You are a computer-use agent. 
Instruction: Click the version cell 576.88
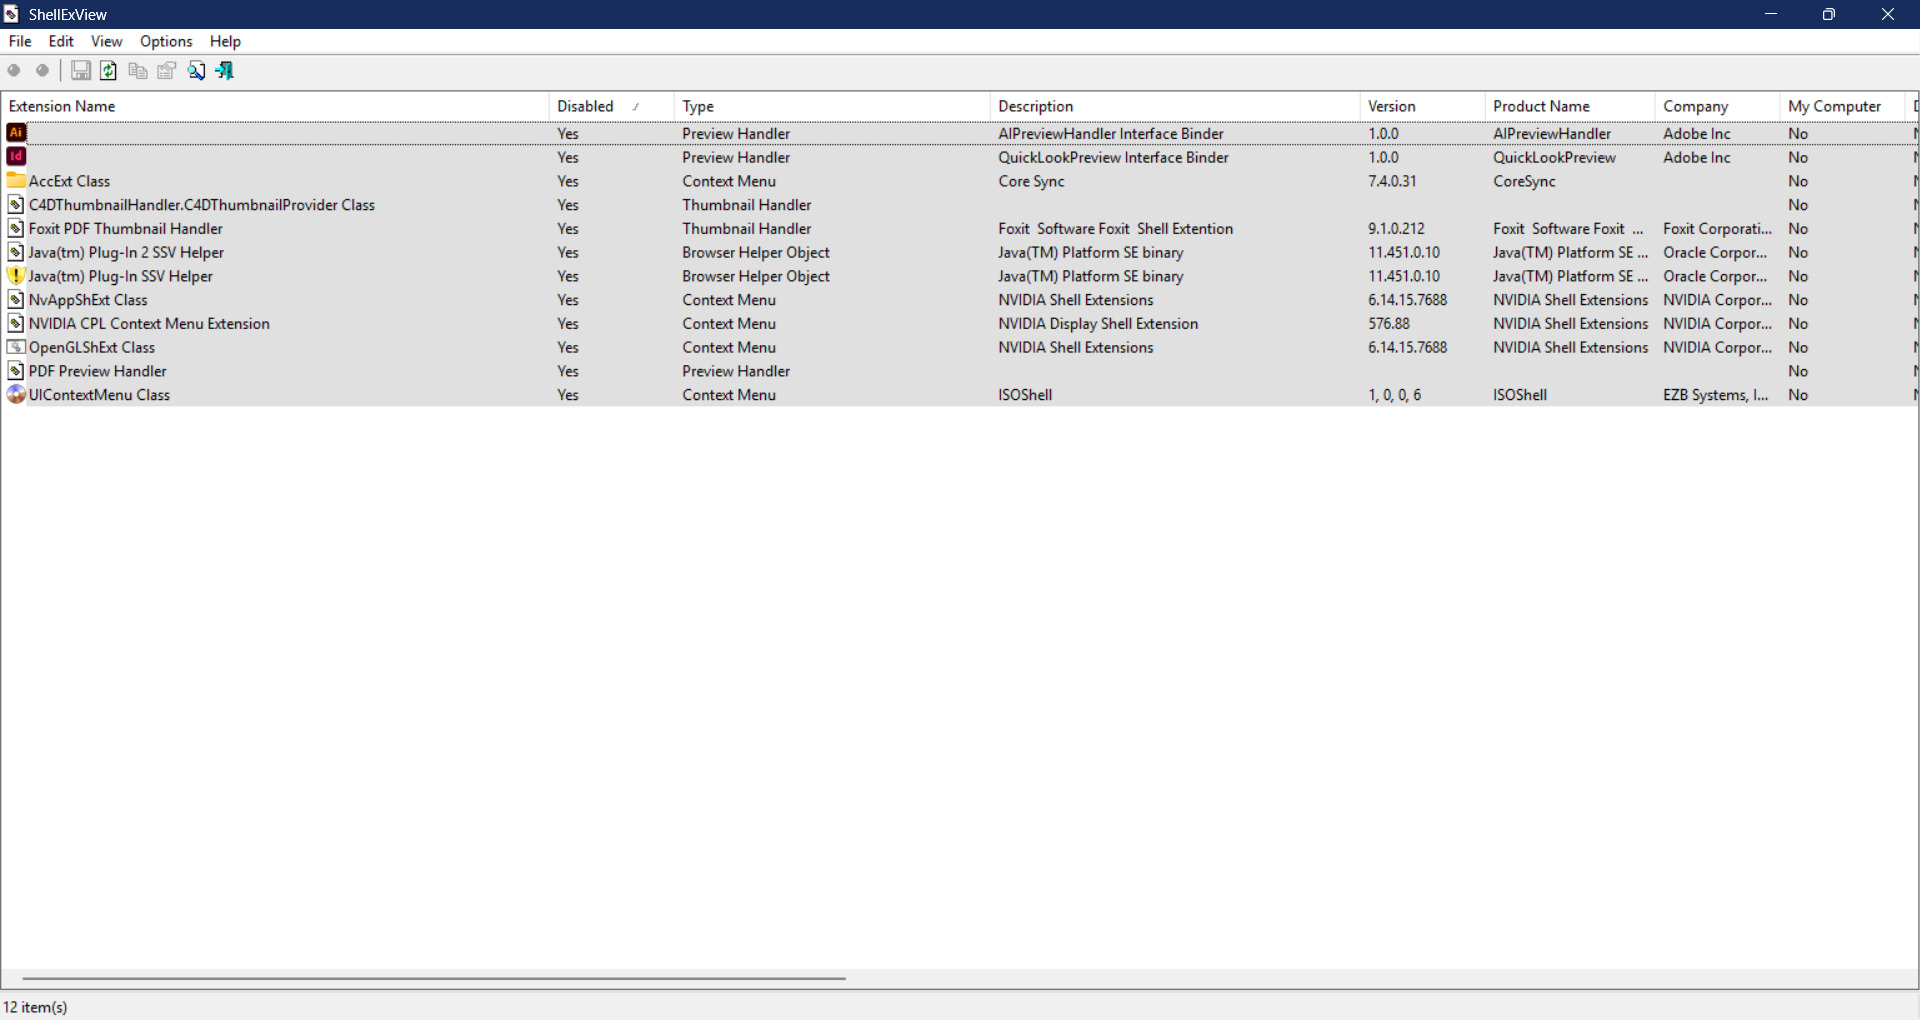[1389, 324]
